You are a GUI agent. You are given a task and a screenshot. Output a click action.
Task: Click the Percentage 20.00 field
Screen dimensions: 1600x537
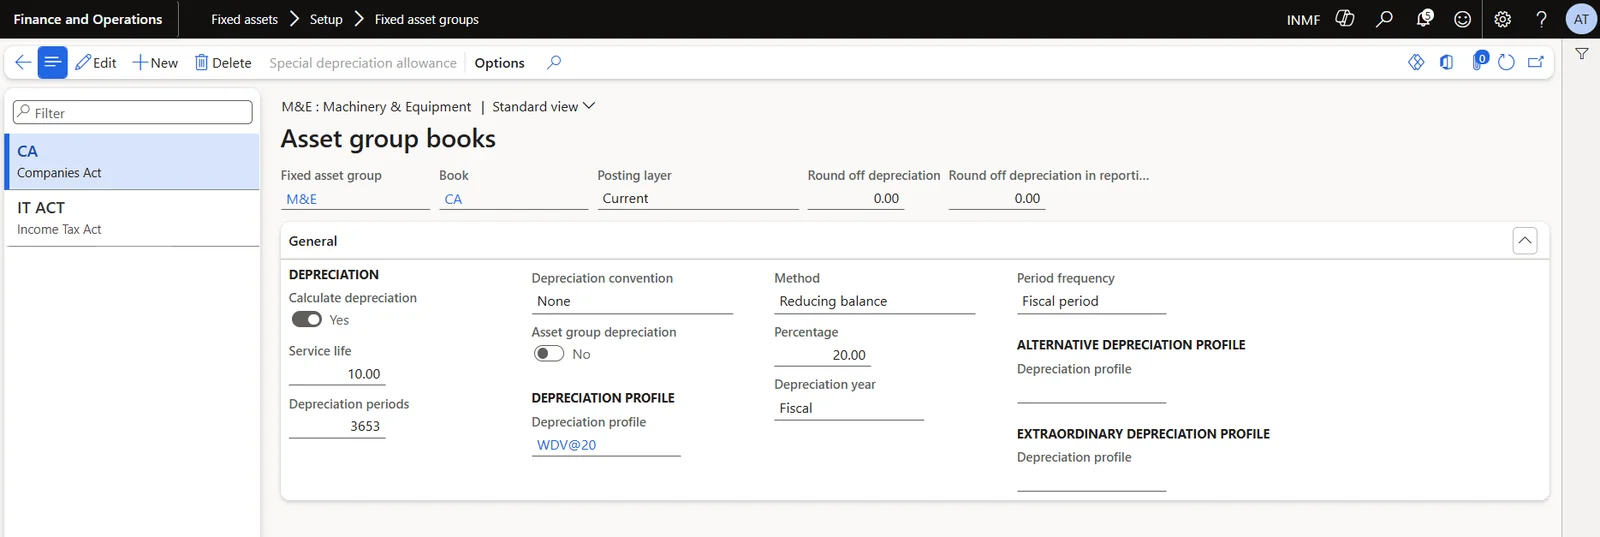click(x=822, y=355)
